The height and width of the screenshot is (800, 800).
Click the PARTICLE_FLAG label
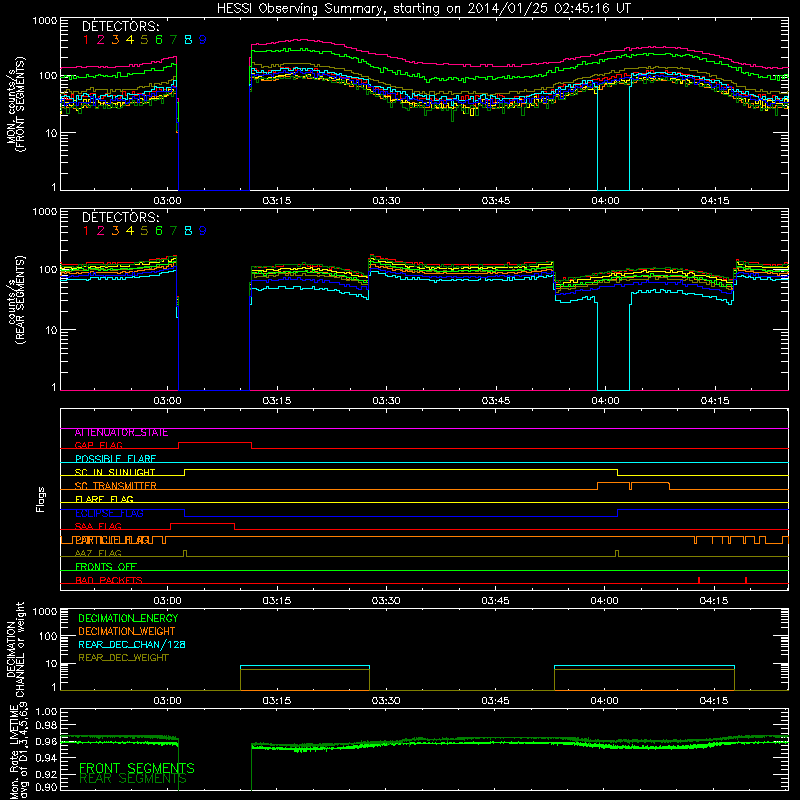(112, 540)
